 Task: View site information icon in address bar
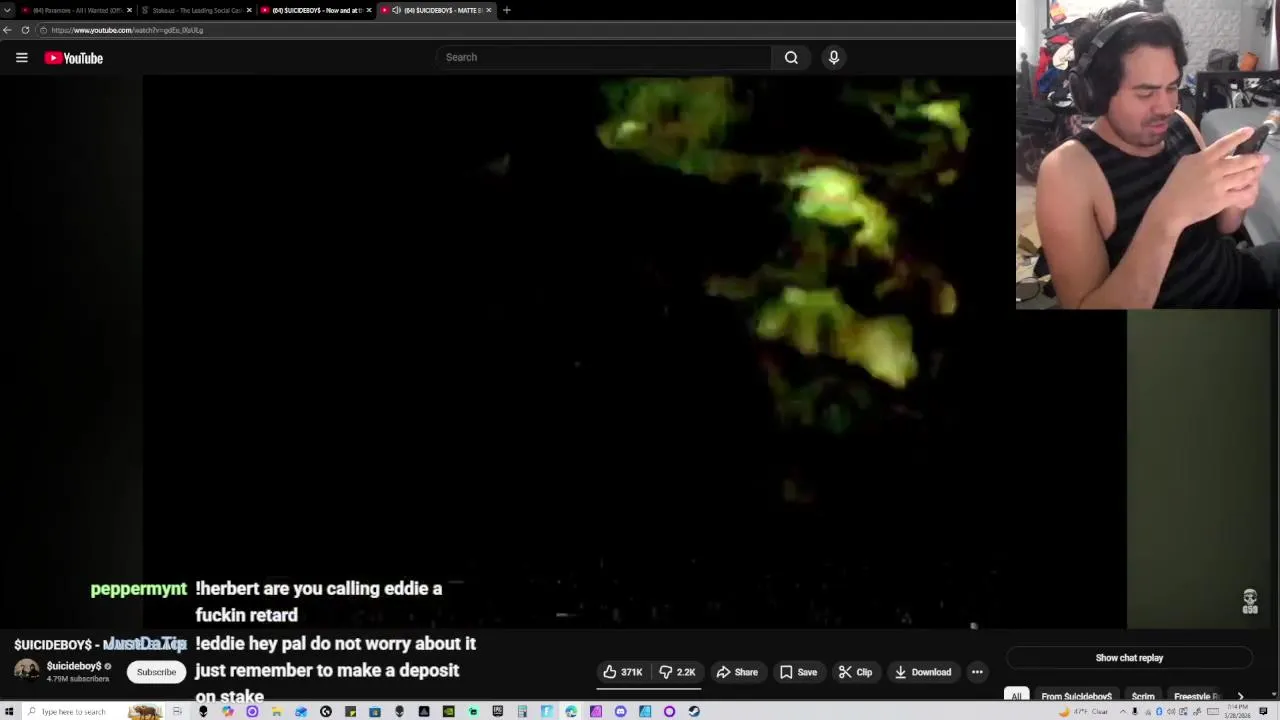pyautogui.click(x=43, y=30)
